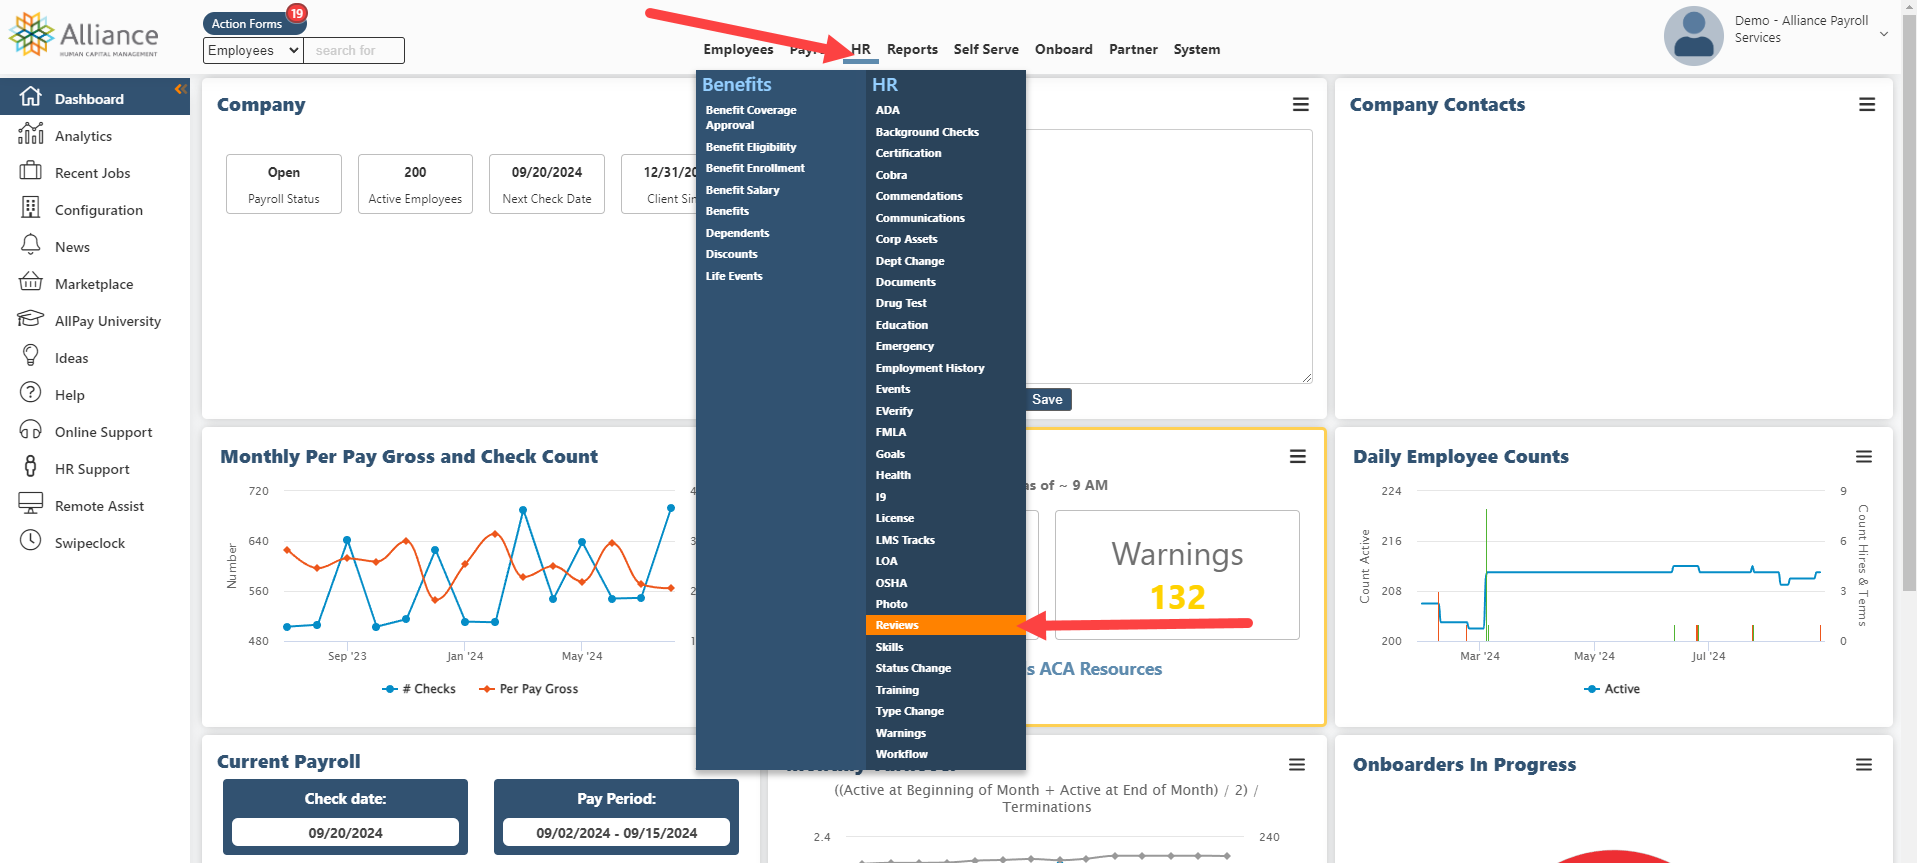This screenshot has width=1917, height=863.
Task: Click the Help question mark icon
Action: 31,393
